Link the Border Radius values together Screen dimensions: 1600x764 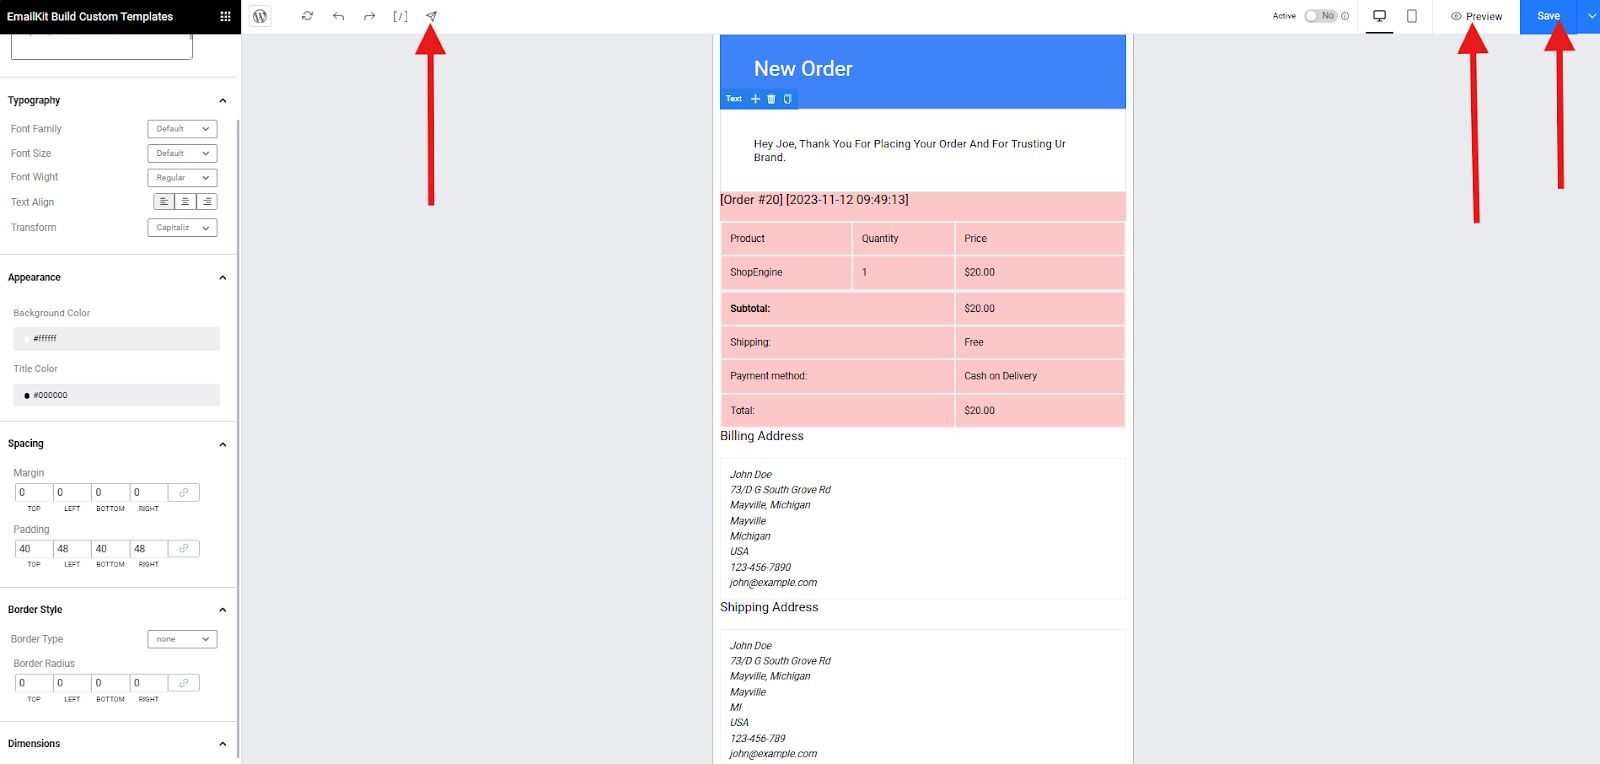pos(184,683)
